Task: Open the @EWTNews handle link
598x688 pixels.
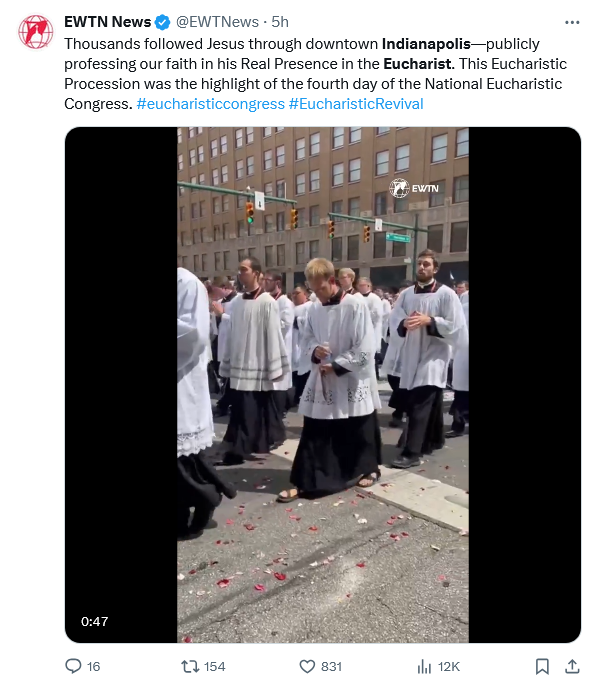Action: coord(217,22)
